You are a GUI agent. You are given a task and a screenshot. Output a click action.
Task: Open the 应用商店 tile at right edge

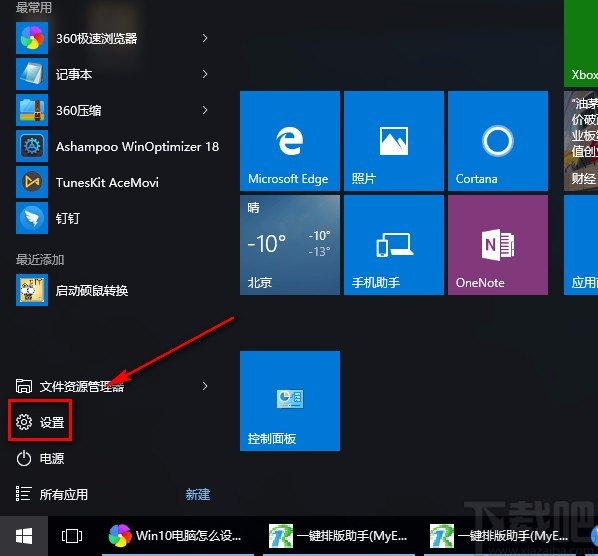pos(581,245)
